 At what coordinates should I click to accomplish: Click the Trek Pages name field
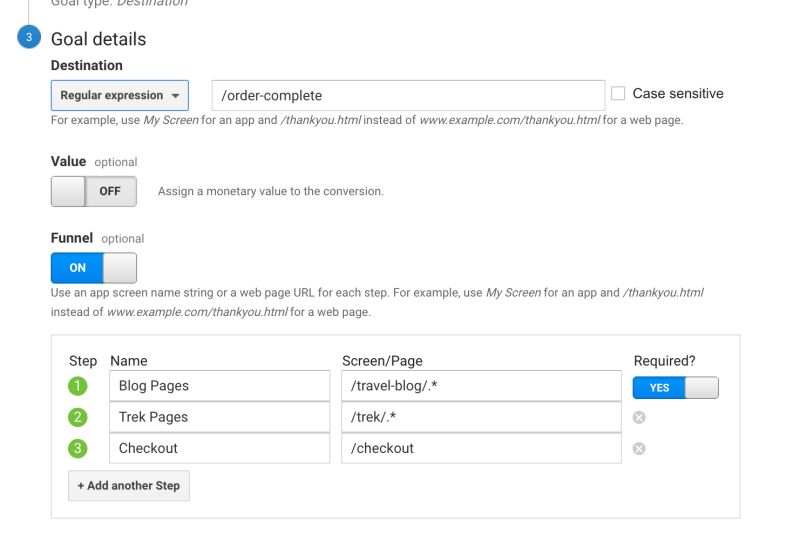219,417
